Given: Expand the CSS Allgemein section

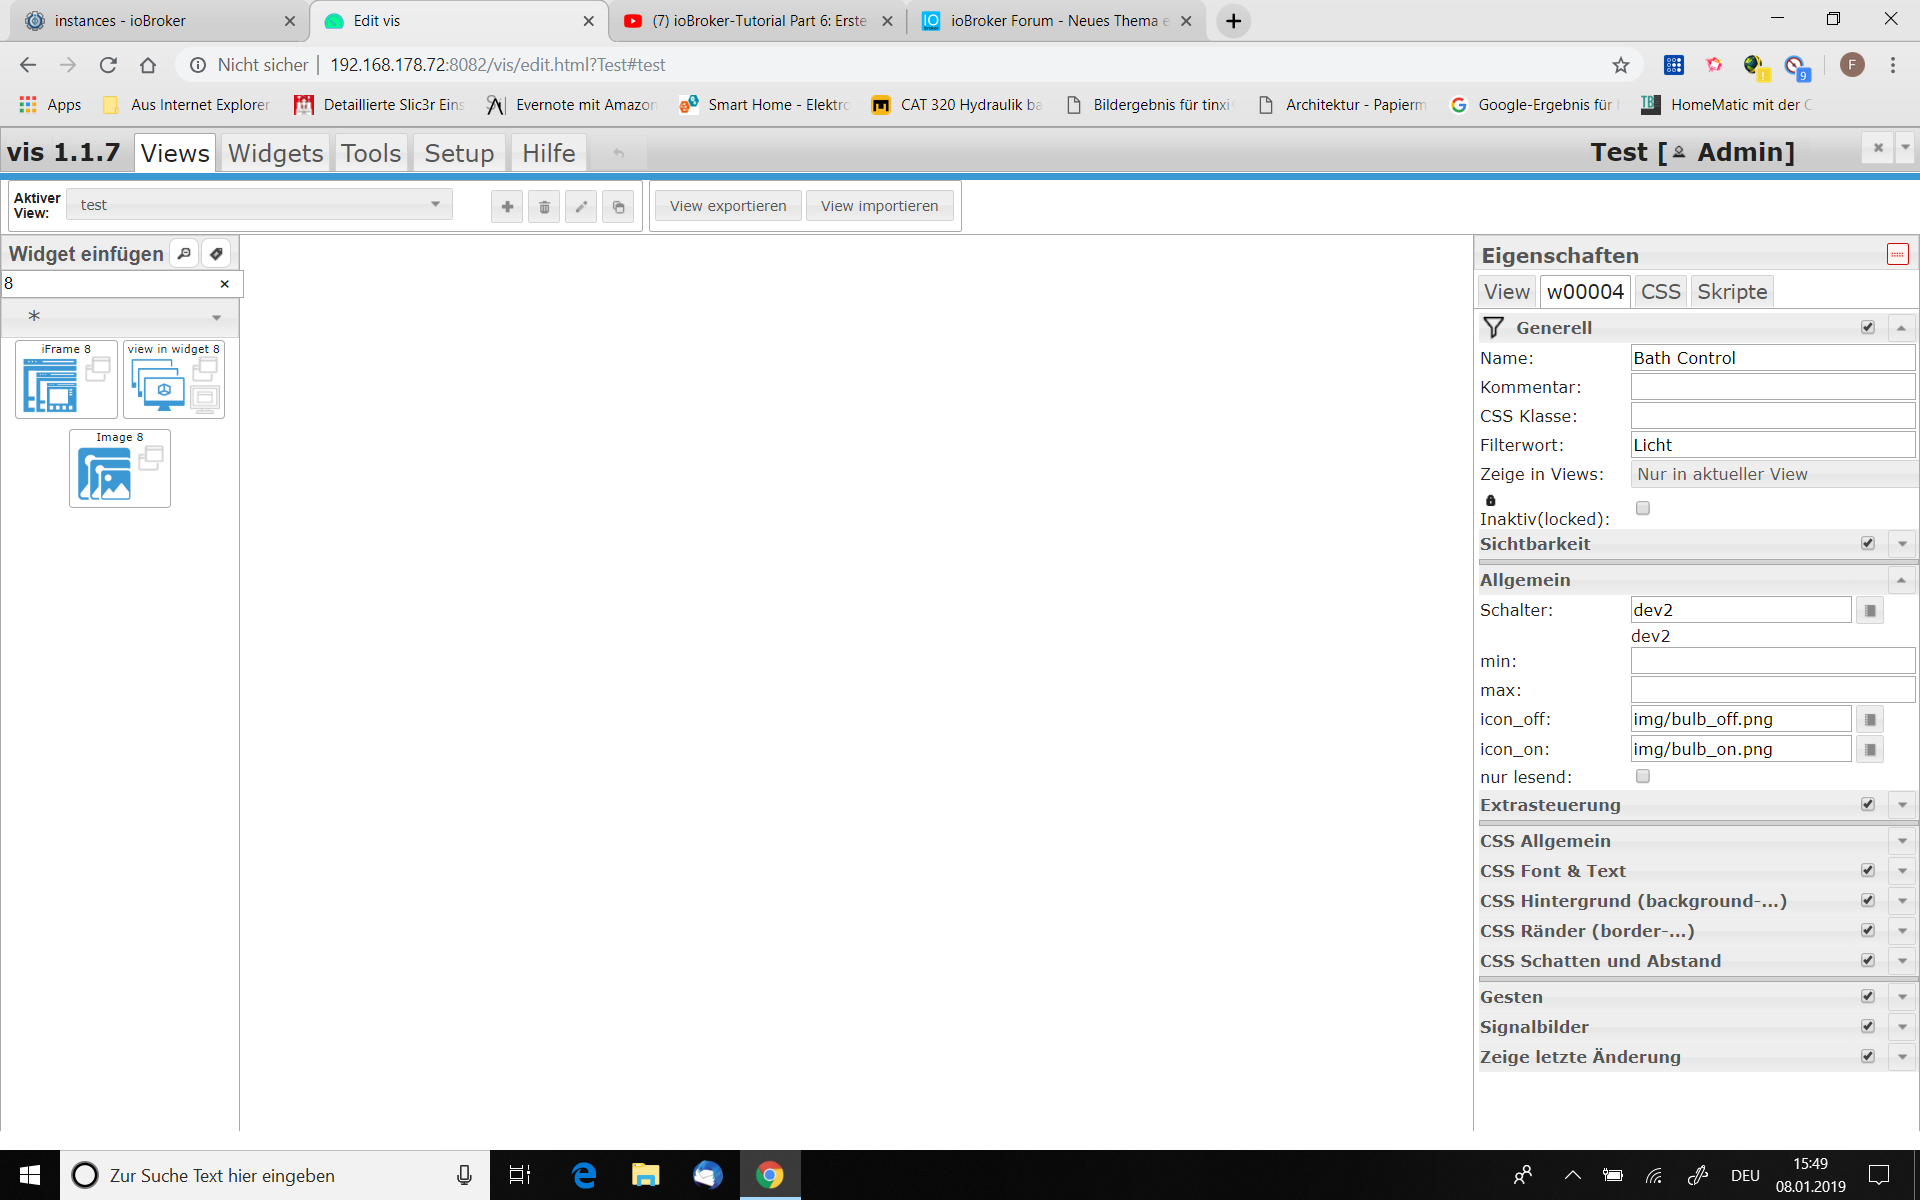Looking at the screenshot, I should click(x=1902, y=841).
